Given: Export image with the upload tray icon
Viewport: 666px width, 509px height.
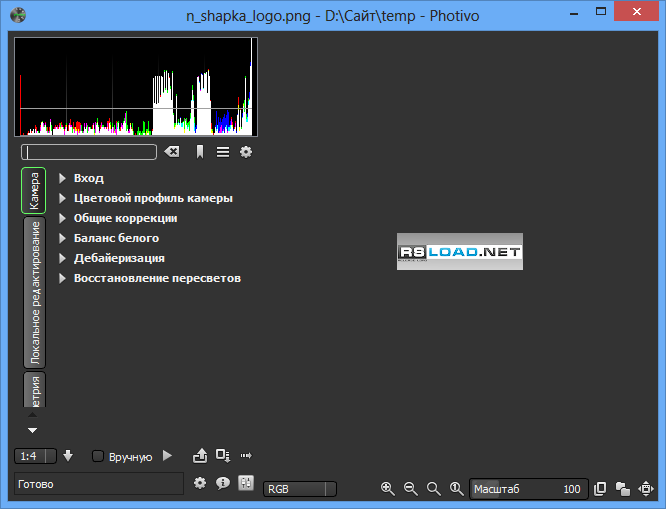Looking at the screenshot, I should pos(200,455).
